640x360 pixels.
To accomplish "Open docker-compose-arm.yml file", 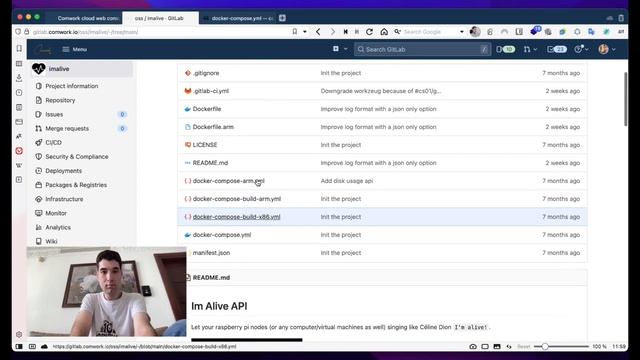I will [229, 181].
